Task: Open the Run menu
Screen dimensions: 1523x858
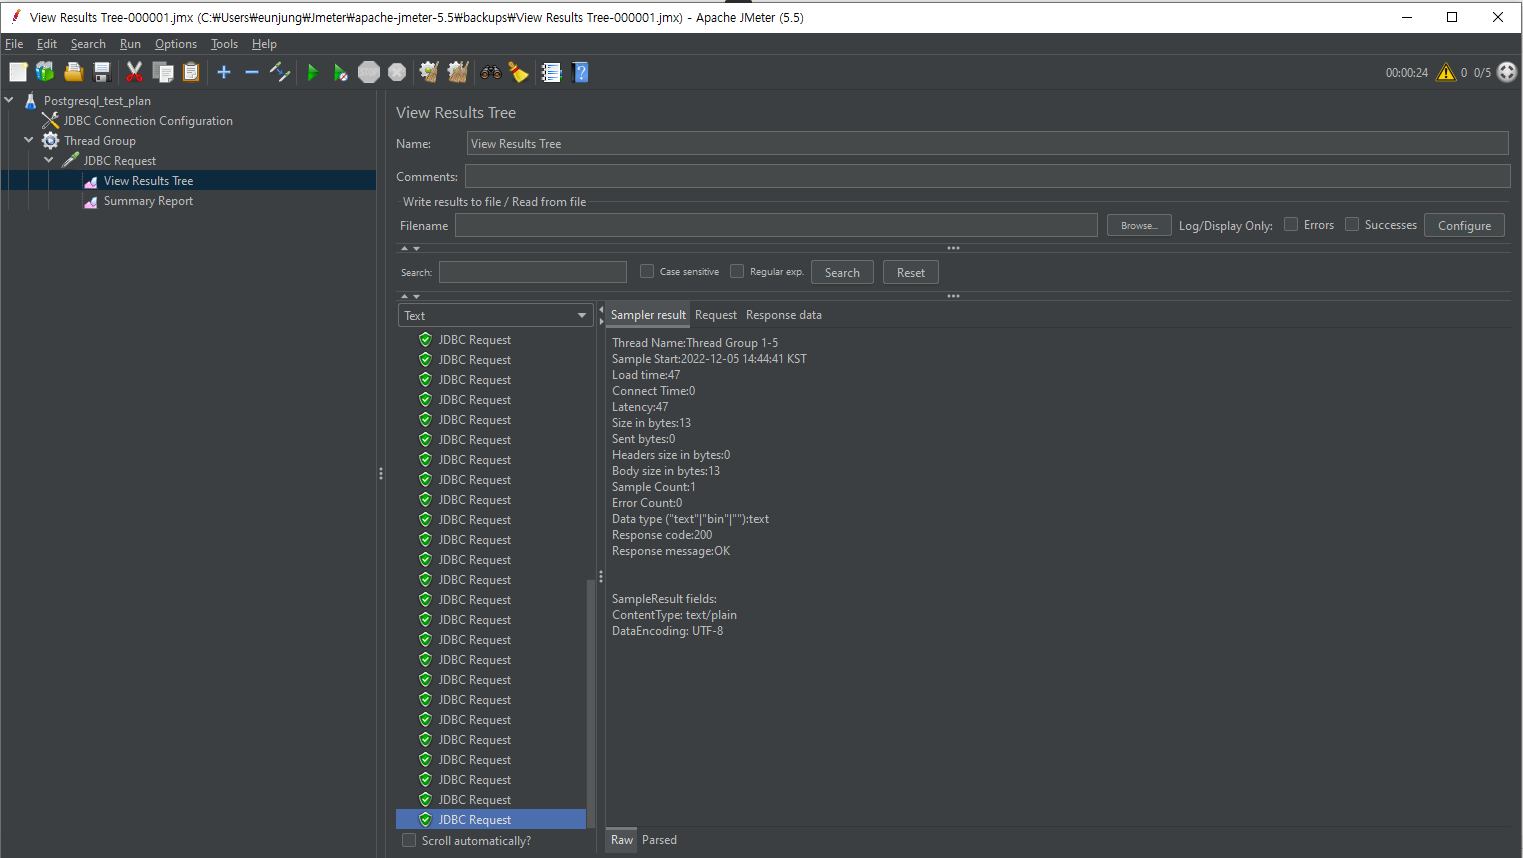Action: [130, 44]
